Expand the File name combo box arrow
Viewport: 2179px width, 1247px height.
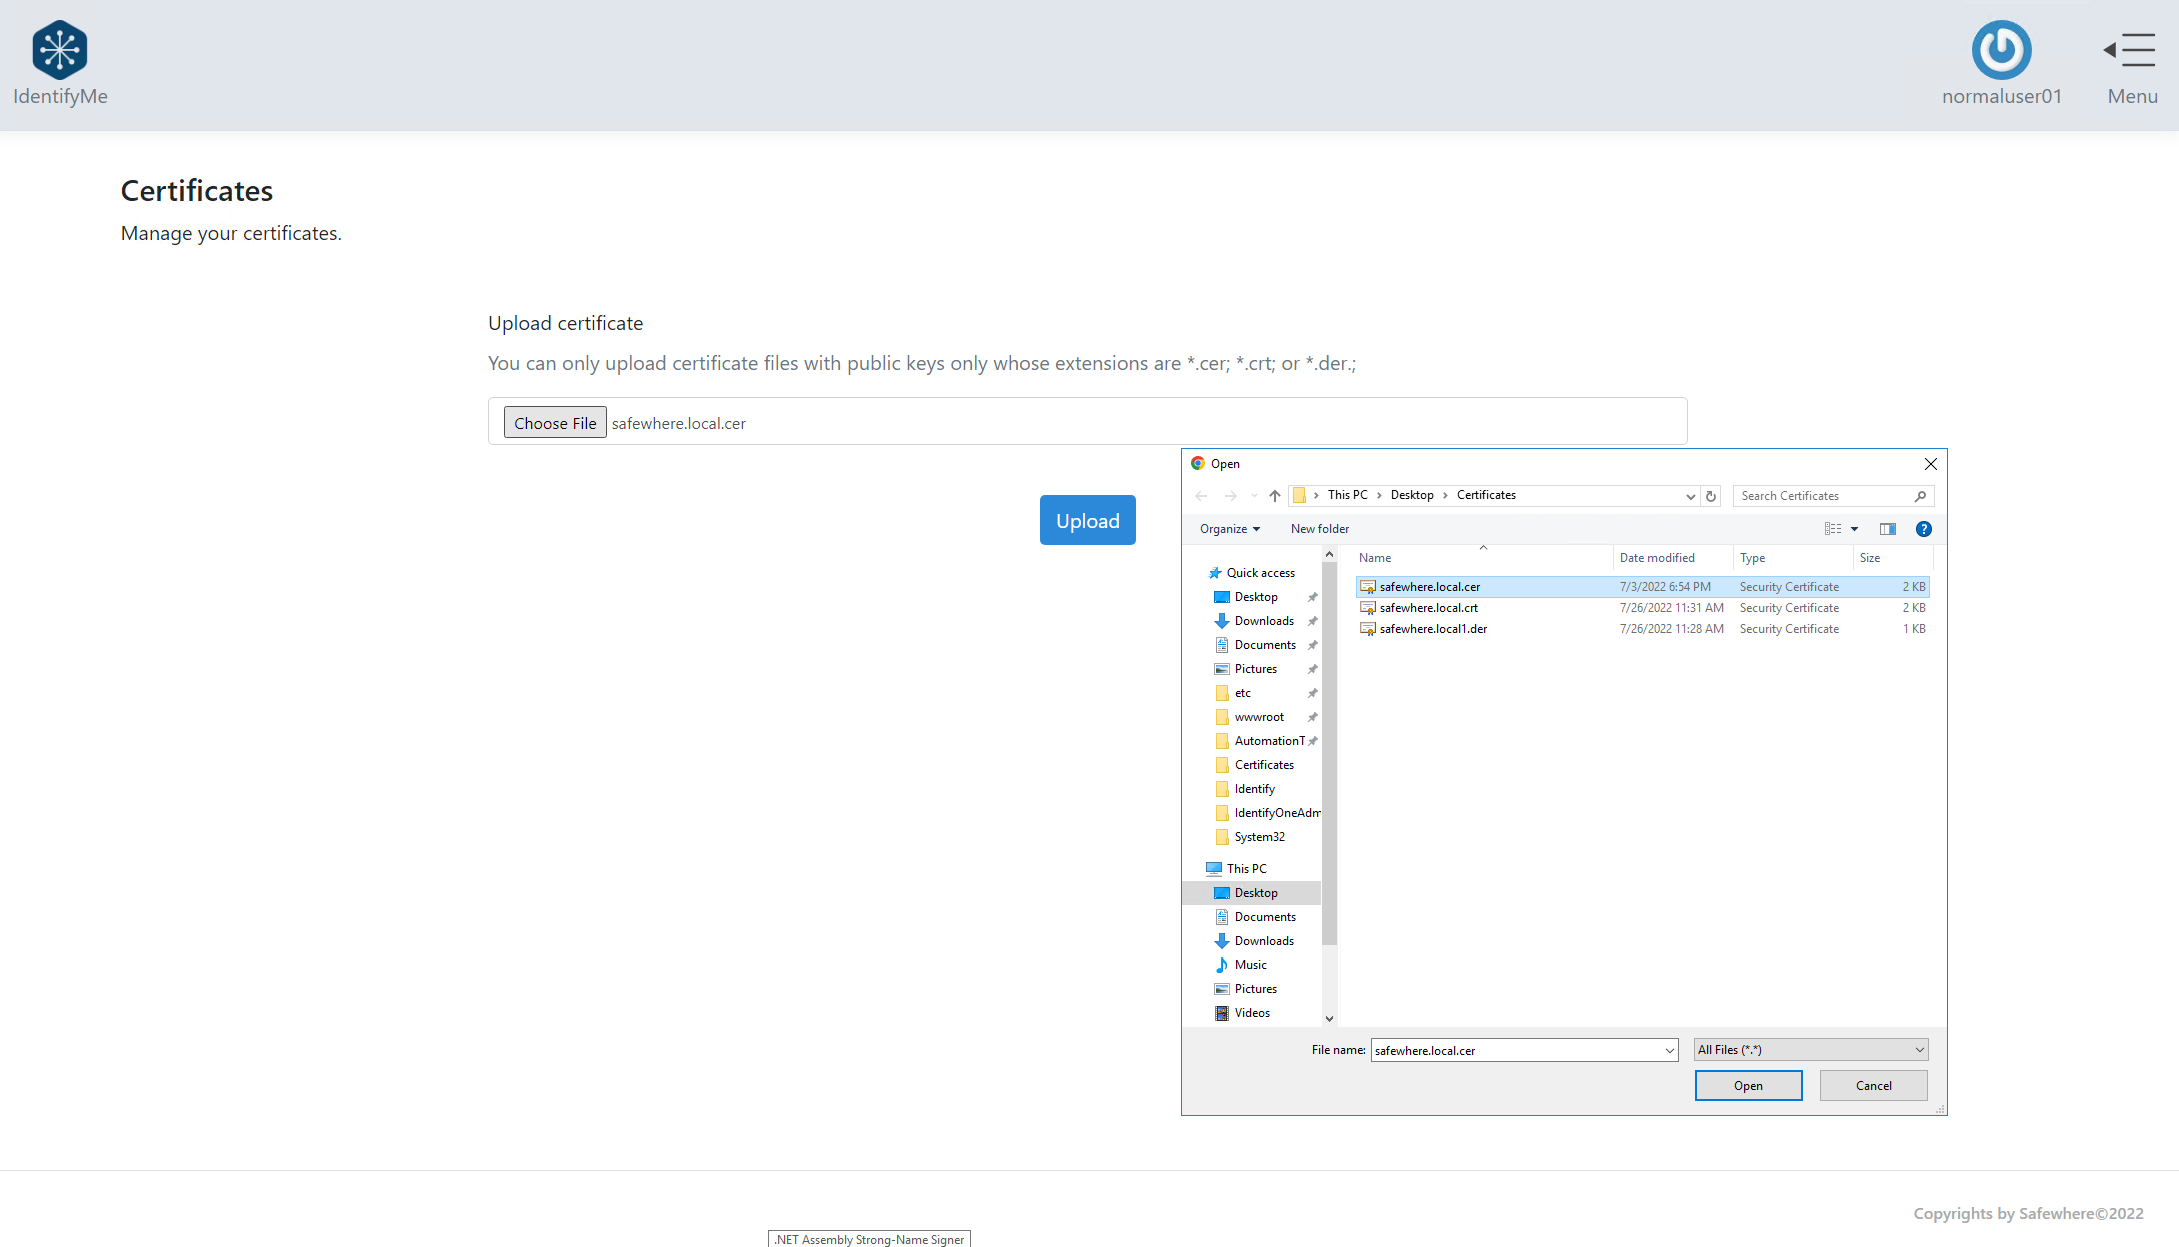1669,1051
